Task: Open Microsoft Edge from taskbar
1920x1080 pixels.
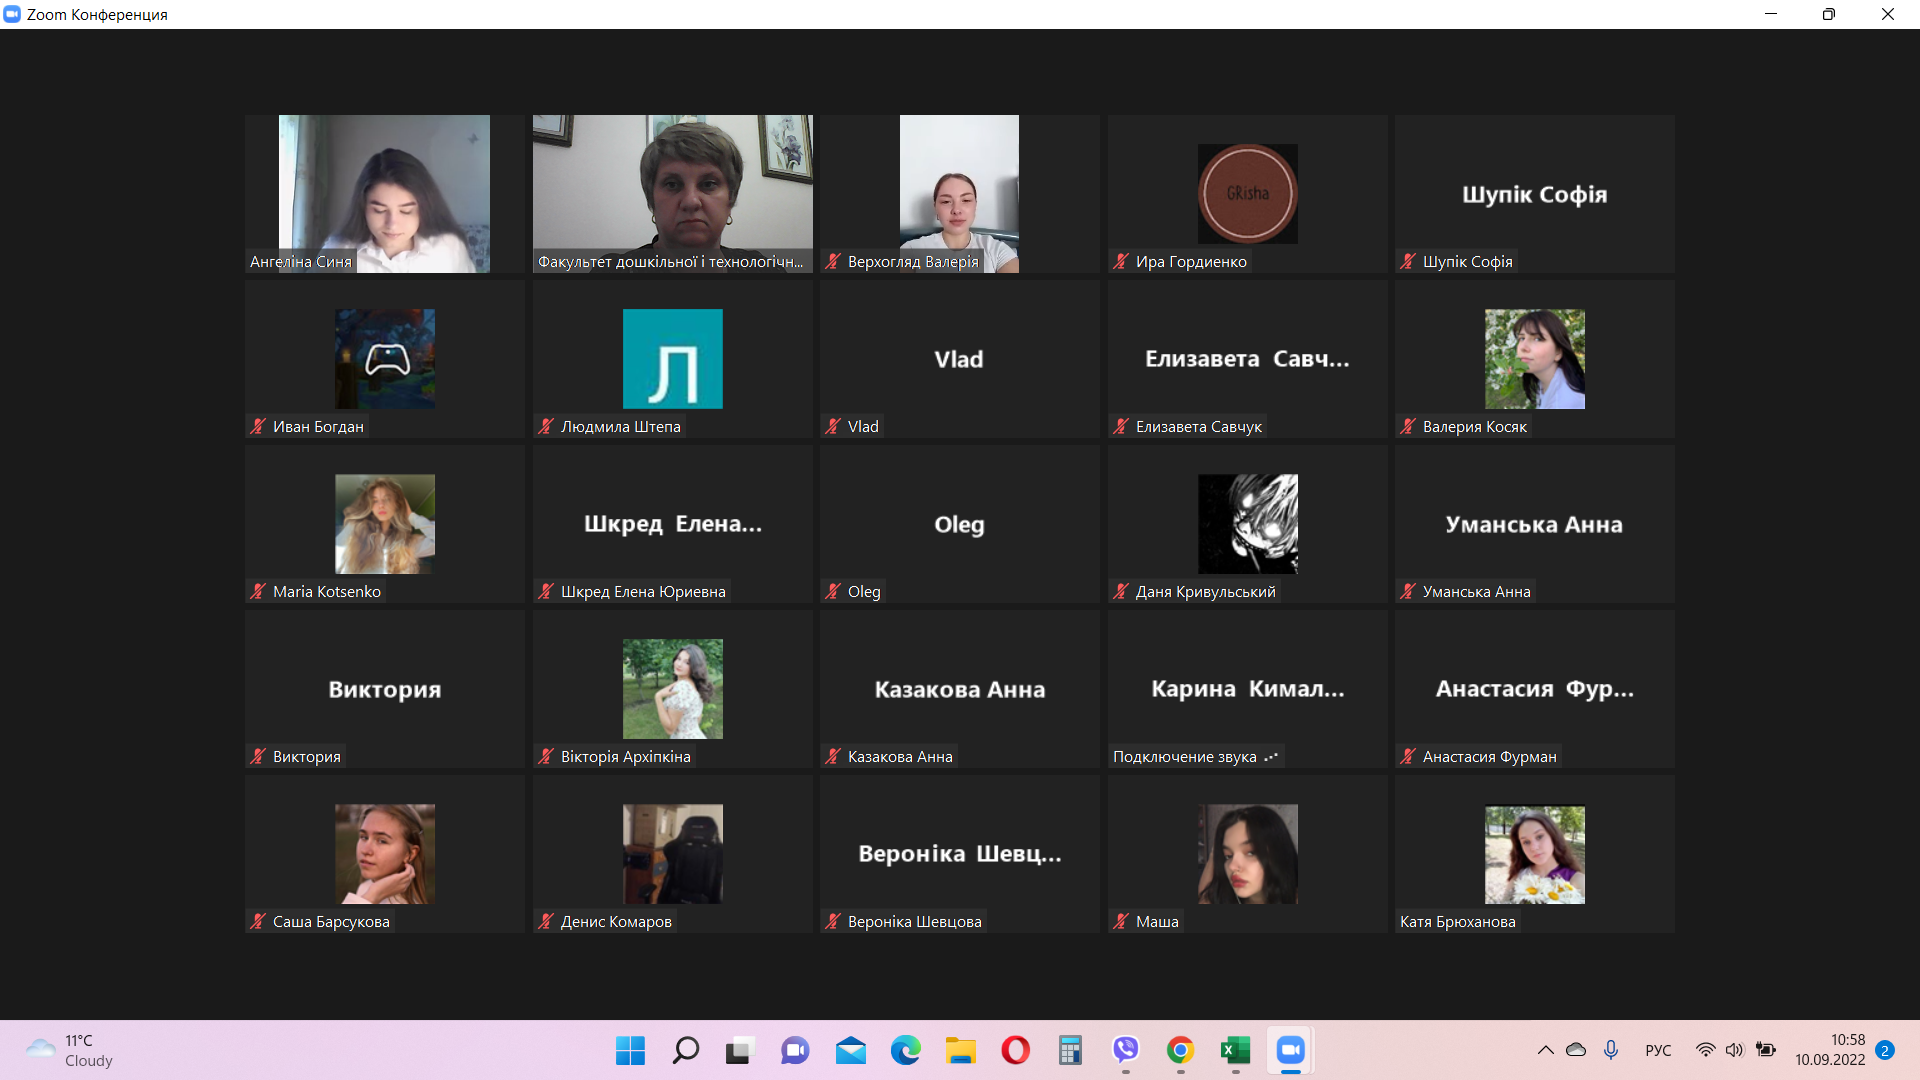Action: click(905, 1050)
